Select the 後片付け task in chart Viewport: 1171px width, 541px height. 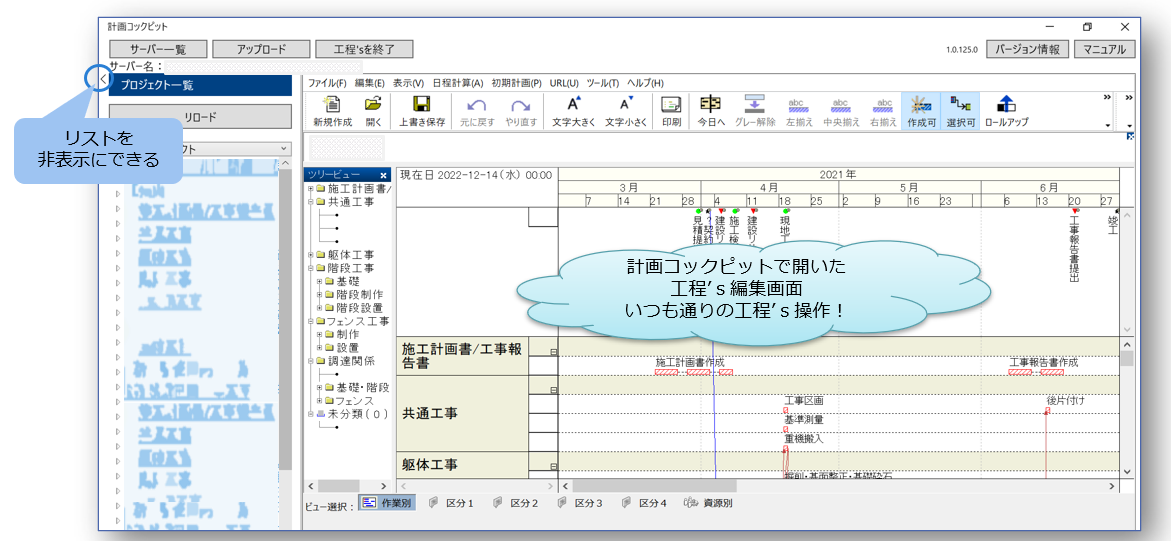point(1065,401)
